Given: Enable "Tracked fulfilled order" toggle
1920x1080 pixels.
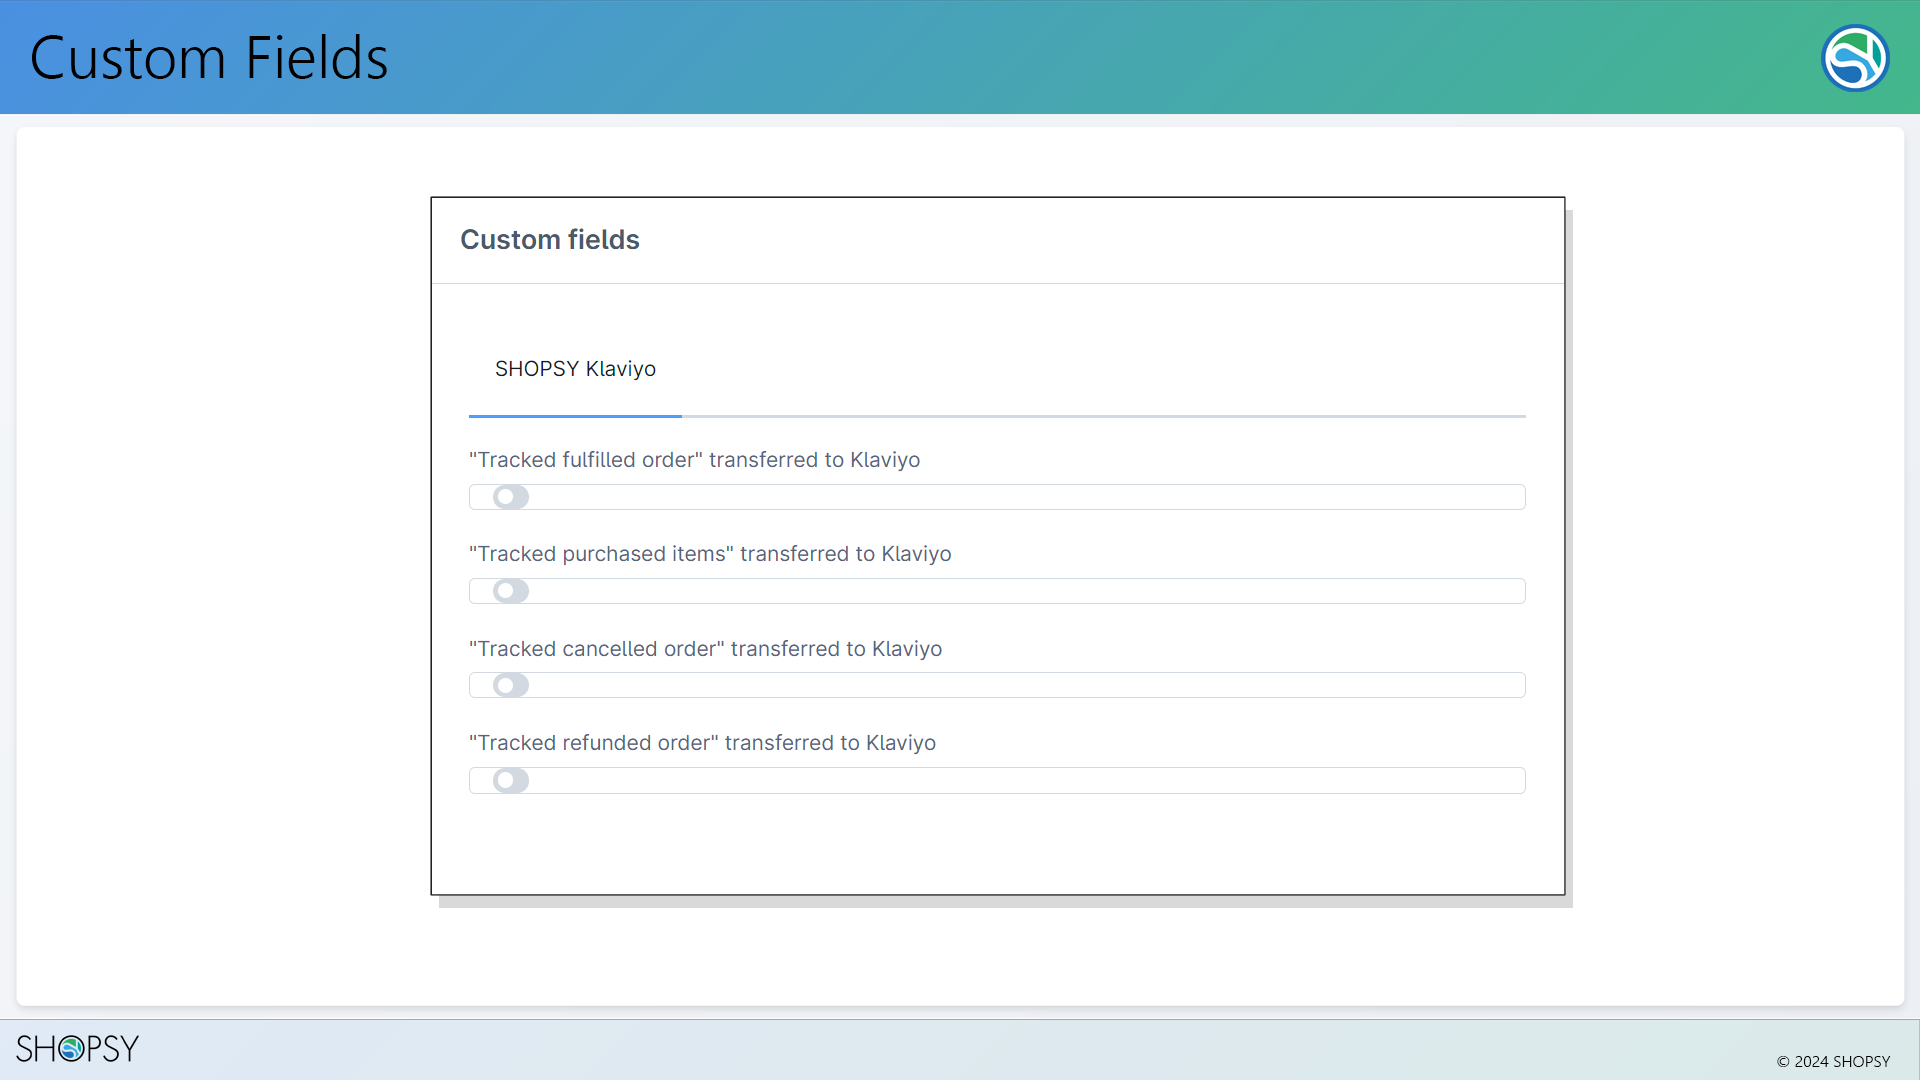Looking at the screenshot, I should pyautogui.click(x=511, y=497).
